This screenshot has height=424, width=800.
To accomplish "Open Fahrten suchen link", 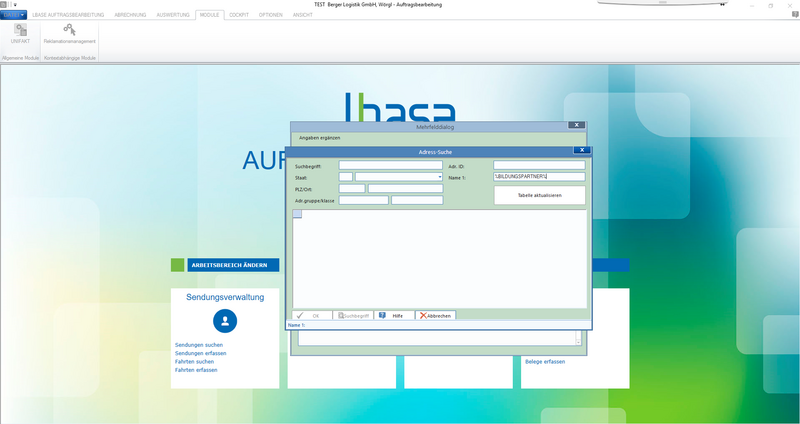I will 194,362.
